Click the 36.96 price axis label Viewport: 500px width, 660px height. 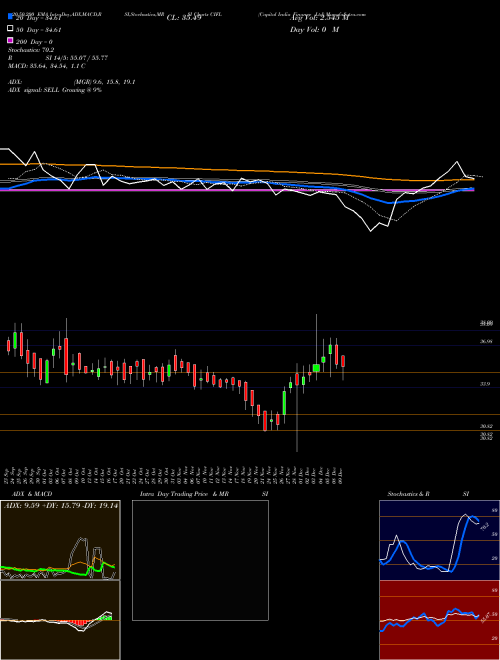click(486, 342)
